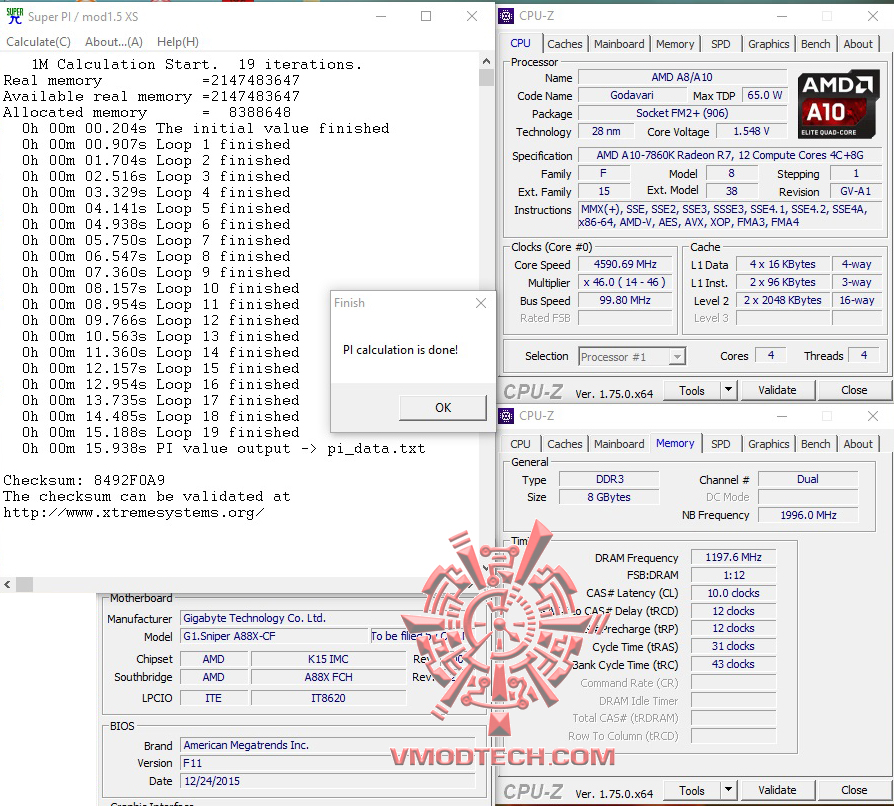Screen dimensions: 894x806
Task: Open Bench tab in lower CPU-Z window
Action: 815,444
